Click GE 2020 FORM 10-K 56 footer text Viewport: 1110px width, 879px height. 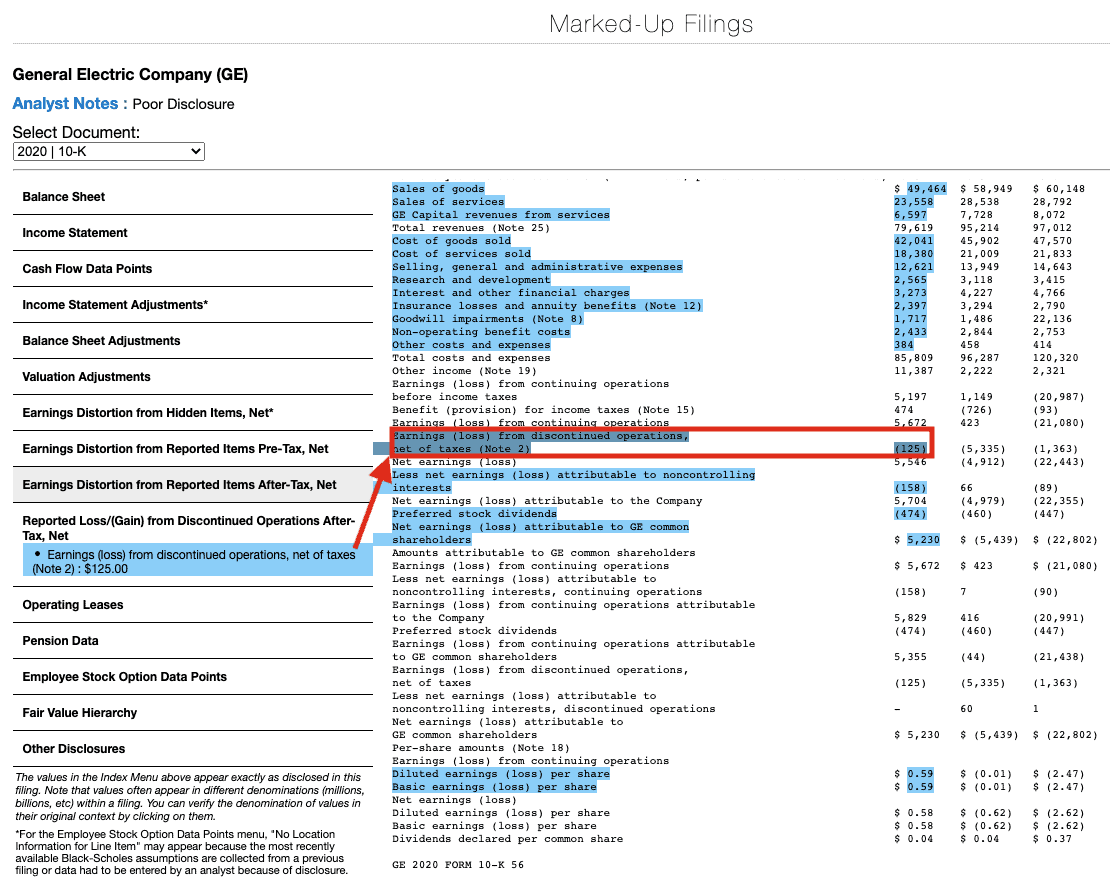pyautogui.click(x=458, y=865)
